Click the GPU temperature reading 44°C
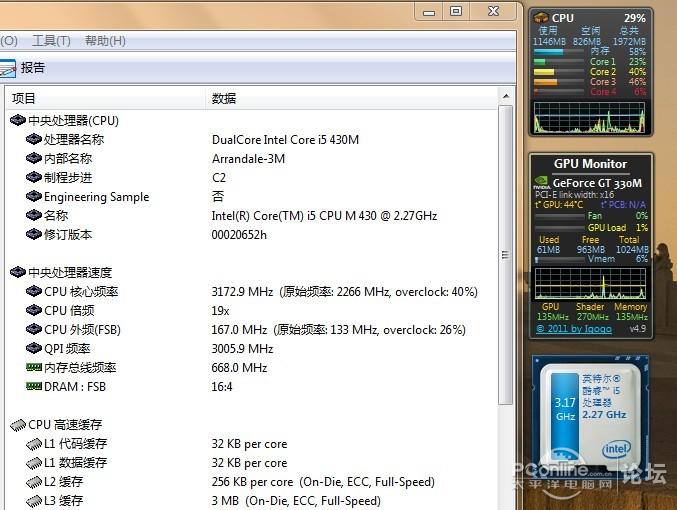Screen dimensions: 677x510 pyautogui.click(x=559, y=204)
